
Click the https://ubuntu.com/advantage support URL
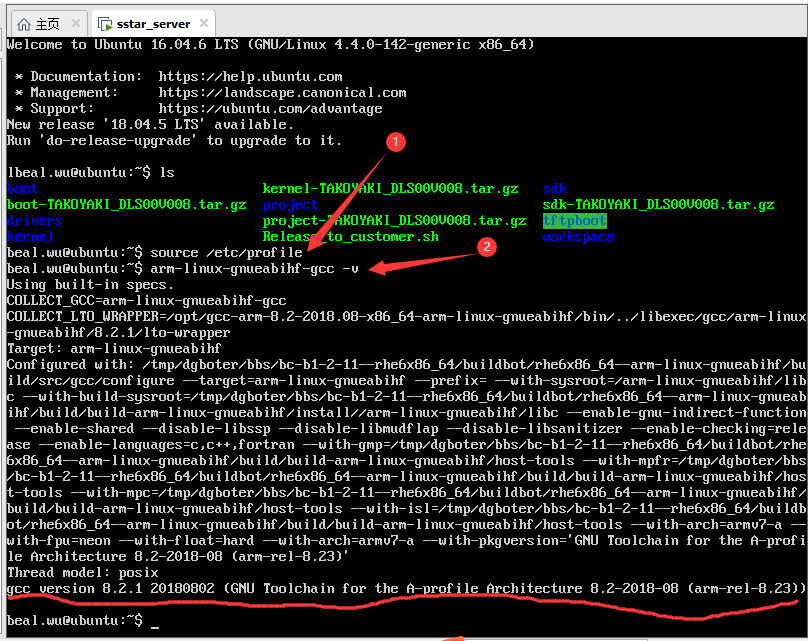[271, 109]
